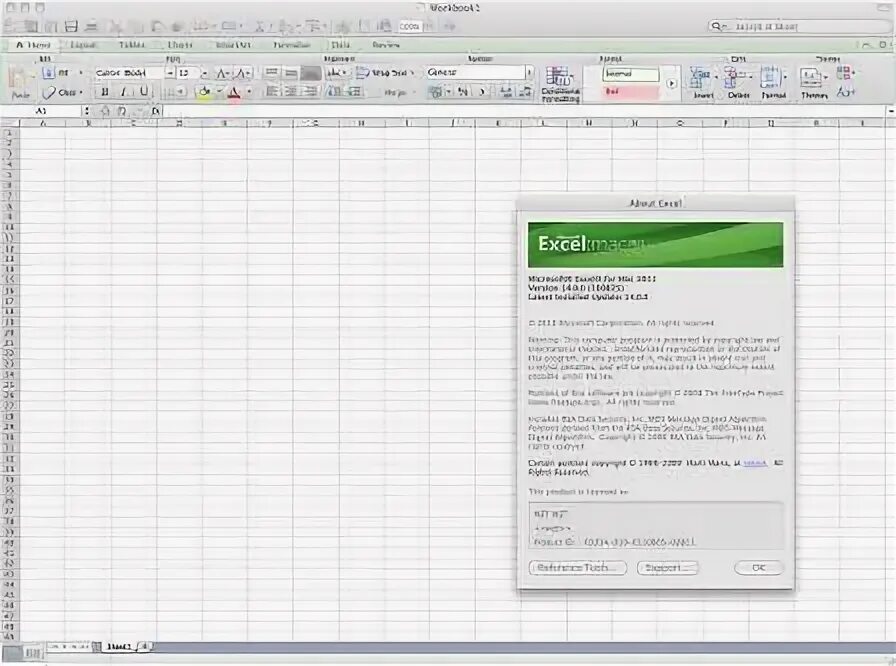
Task: Open the Layout ribbon tab
Action: (83, 45)
